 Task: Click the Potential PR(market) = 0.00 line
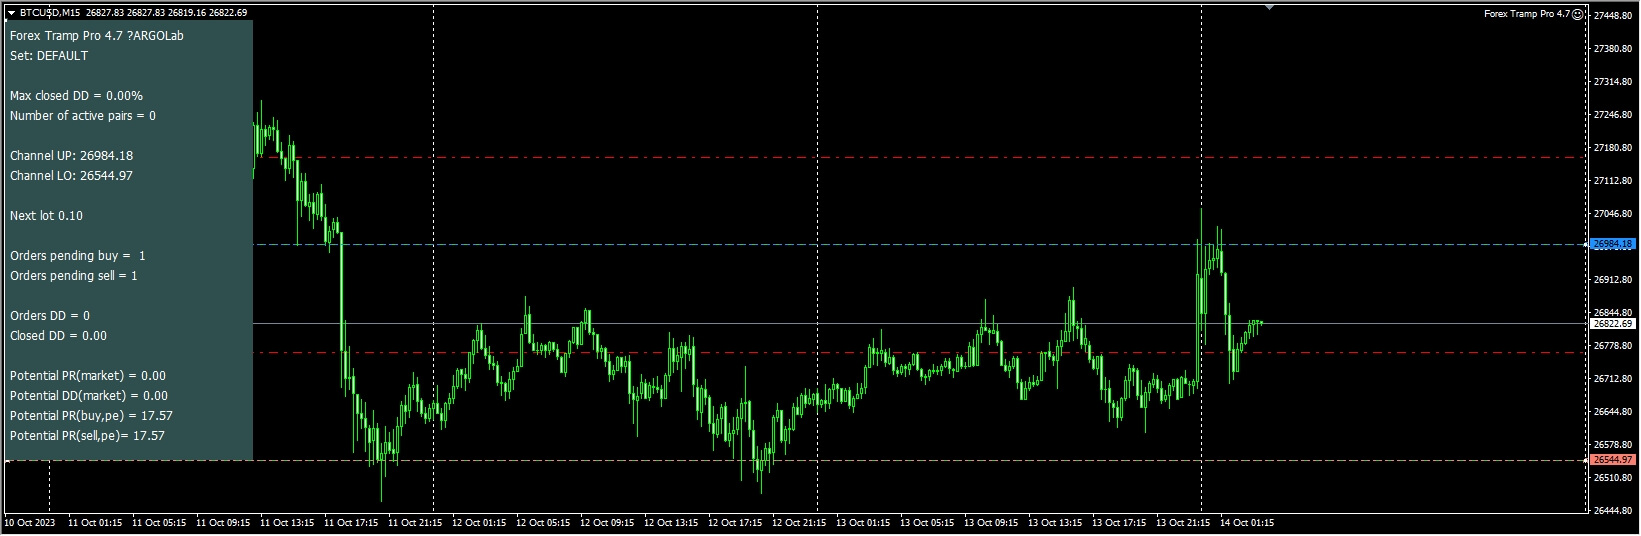pyautogui.click(x=88, y=376)
